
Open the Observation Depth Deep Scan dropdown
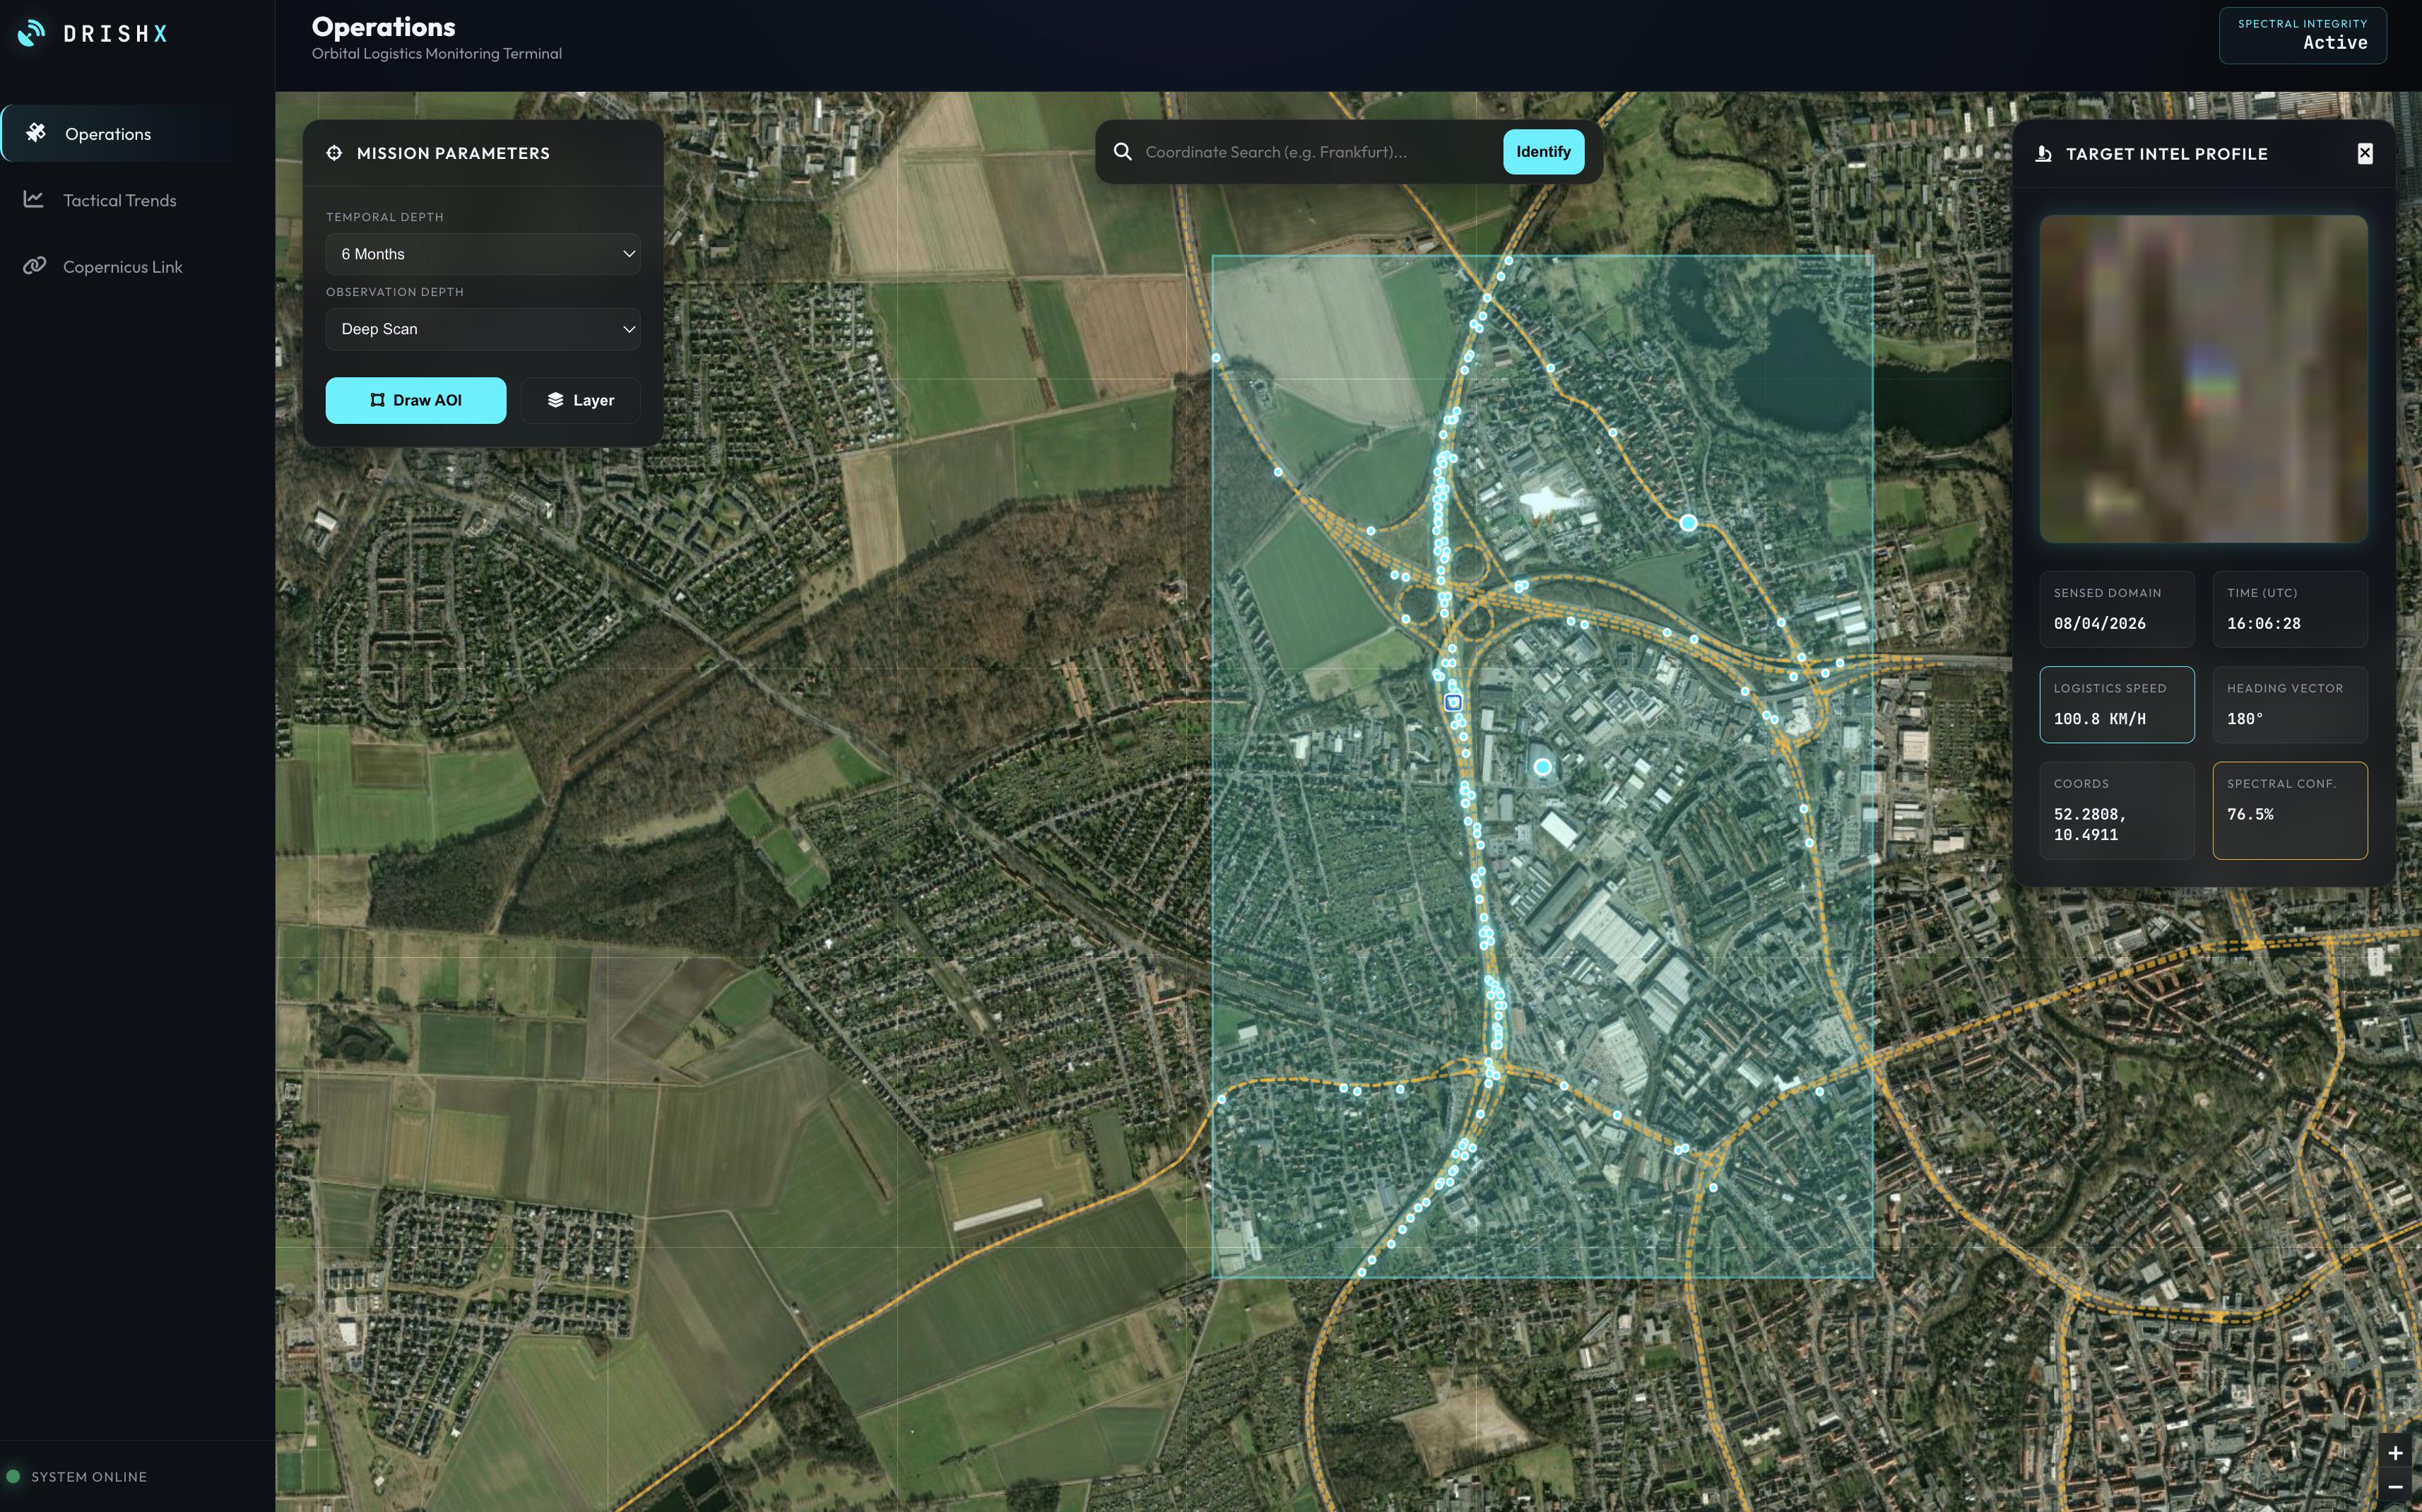point(483,329)
